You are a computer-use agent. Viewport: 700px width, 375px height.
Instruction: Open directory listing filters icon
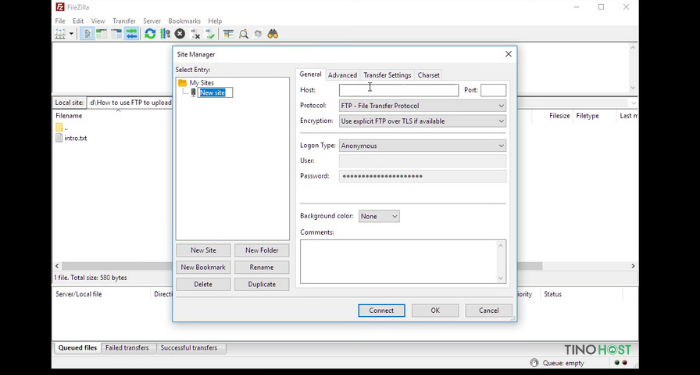click(x=229, y=34)
